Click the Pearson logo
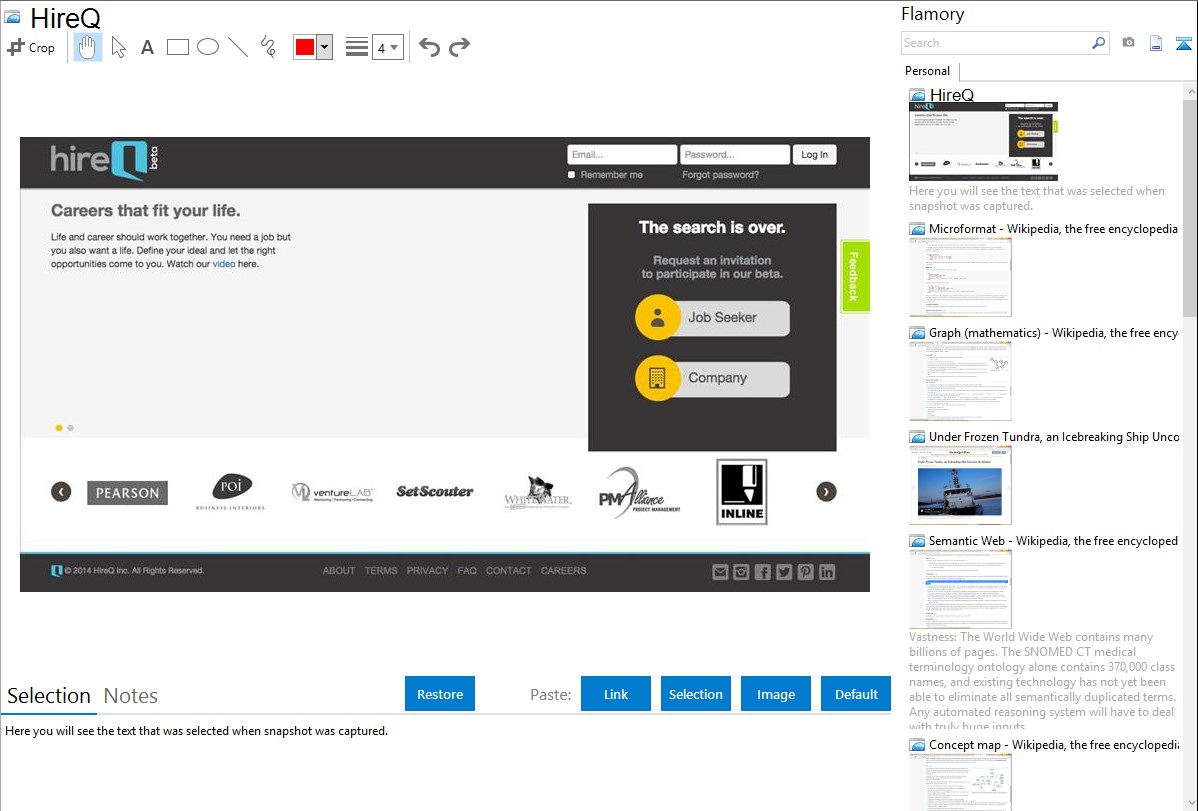The image size is (1198, 811). click(128, 493)
